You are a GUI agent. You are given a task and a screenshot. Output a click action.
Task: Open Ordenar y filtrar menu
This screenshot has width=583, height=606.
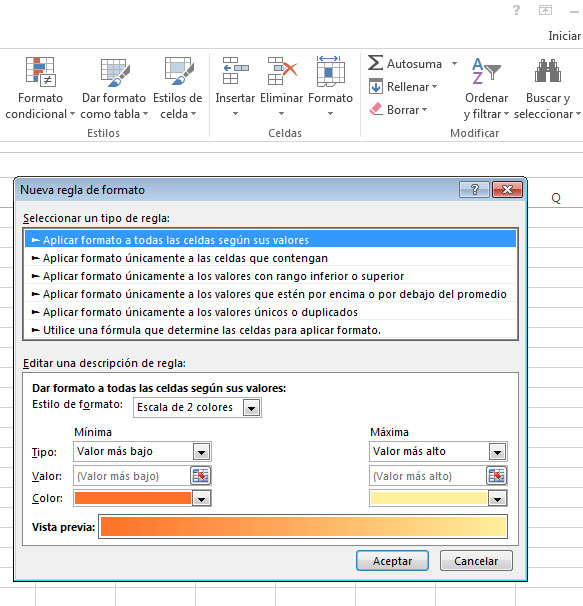pyautogui.click(x=486, y=88)
